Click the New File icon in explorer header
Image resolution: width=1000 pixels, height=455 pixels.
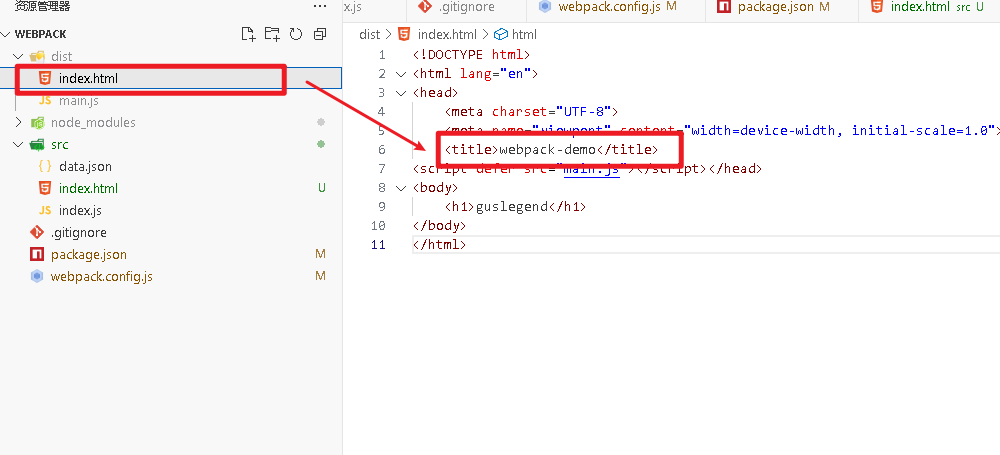248,34
